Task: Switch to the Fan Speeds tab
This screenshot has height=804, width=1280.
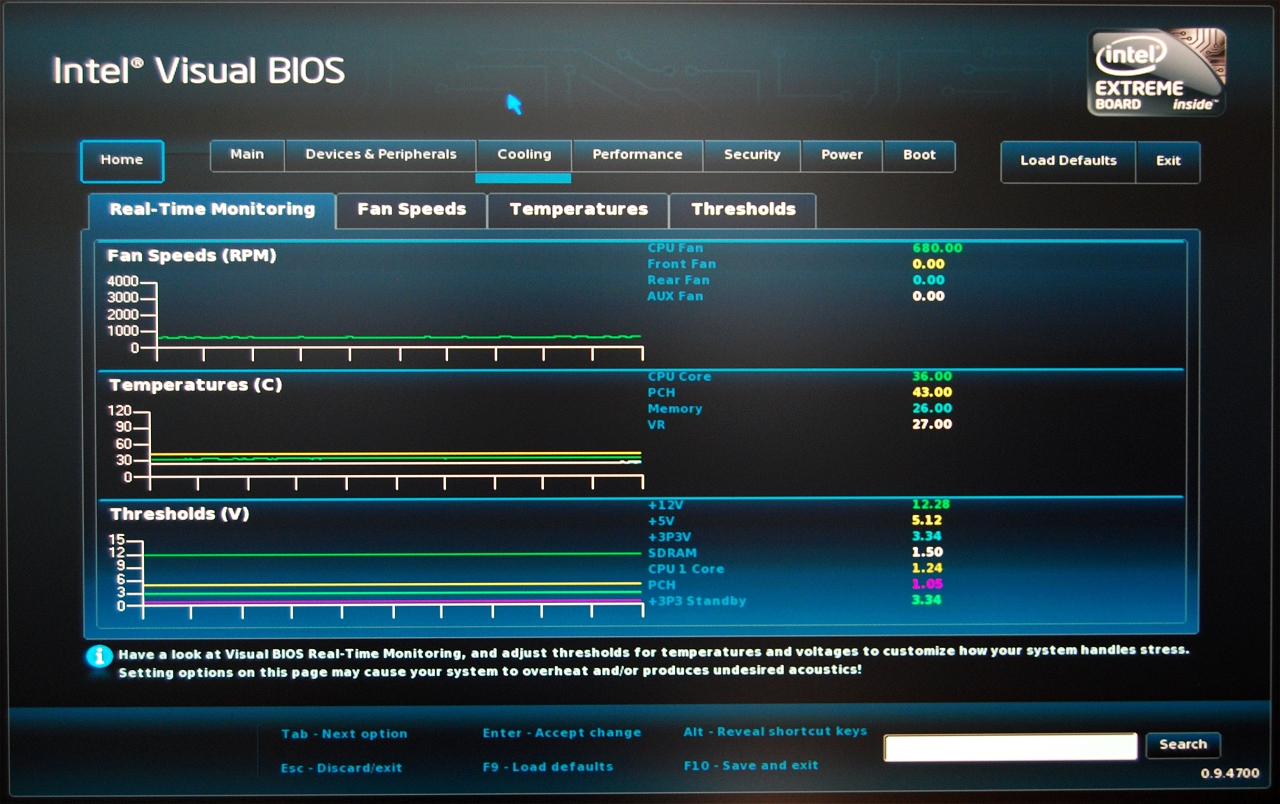Action: [411, 210]
